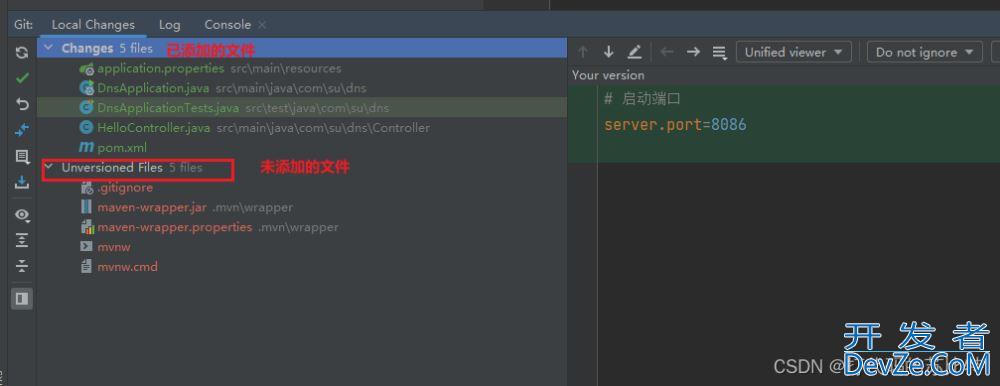Screen dimensions: 1000x386
Task: Click the maven-wrapper.jar archive icon
Action: pyautogui.click(x=87, y=207)
